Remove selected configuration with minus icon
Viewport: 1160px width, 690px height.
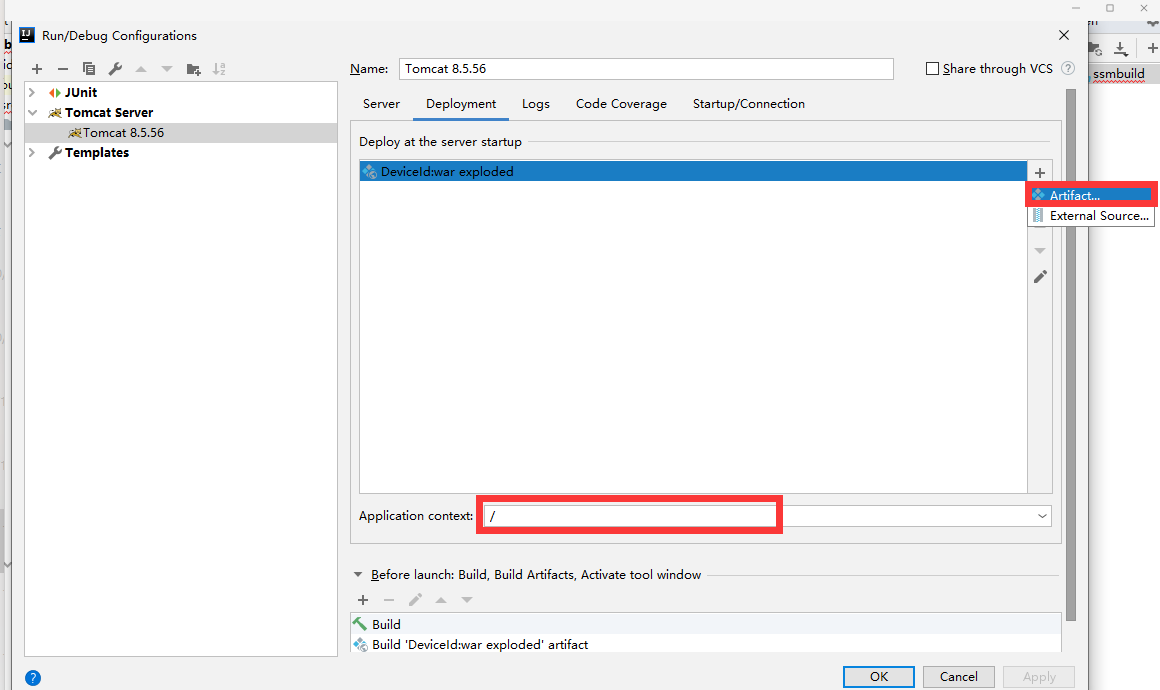pyautogui.click(x=63, y=69)
